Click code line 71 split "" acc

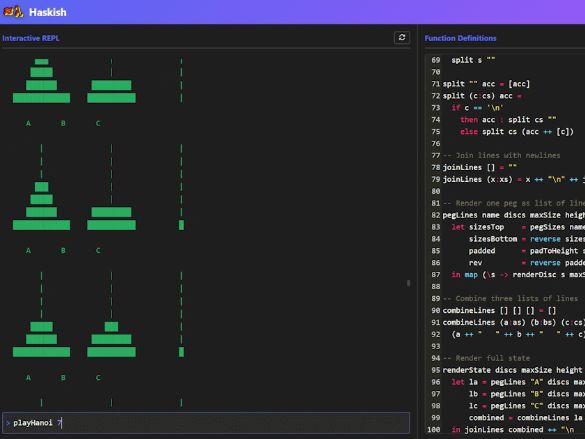click(486, 84)
